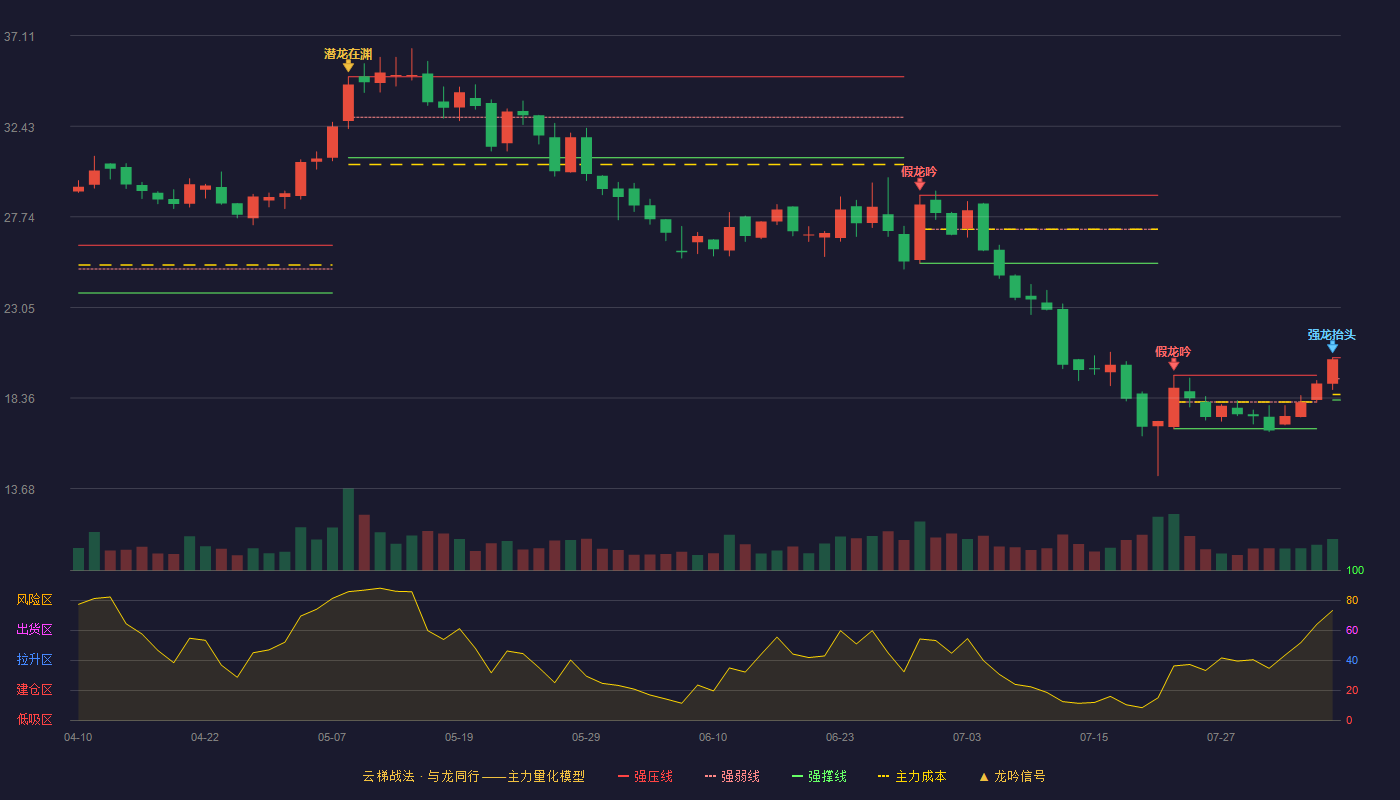Image resolution: width=1400 pixels, height=800 pixels.
Task: Click the first 假龙吟 red arrow marker
Action: pos(919,184)
